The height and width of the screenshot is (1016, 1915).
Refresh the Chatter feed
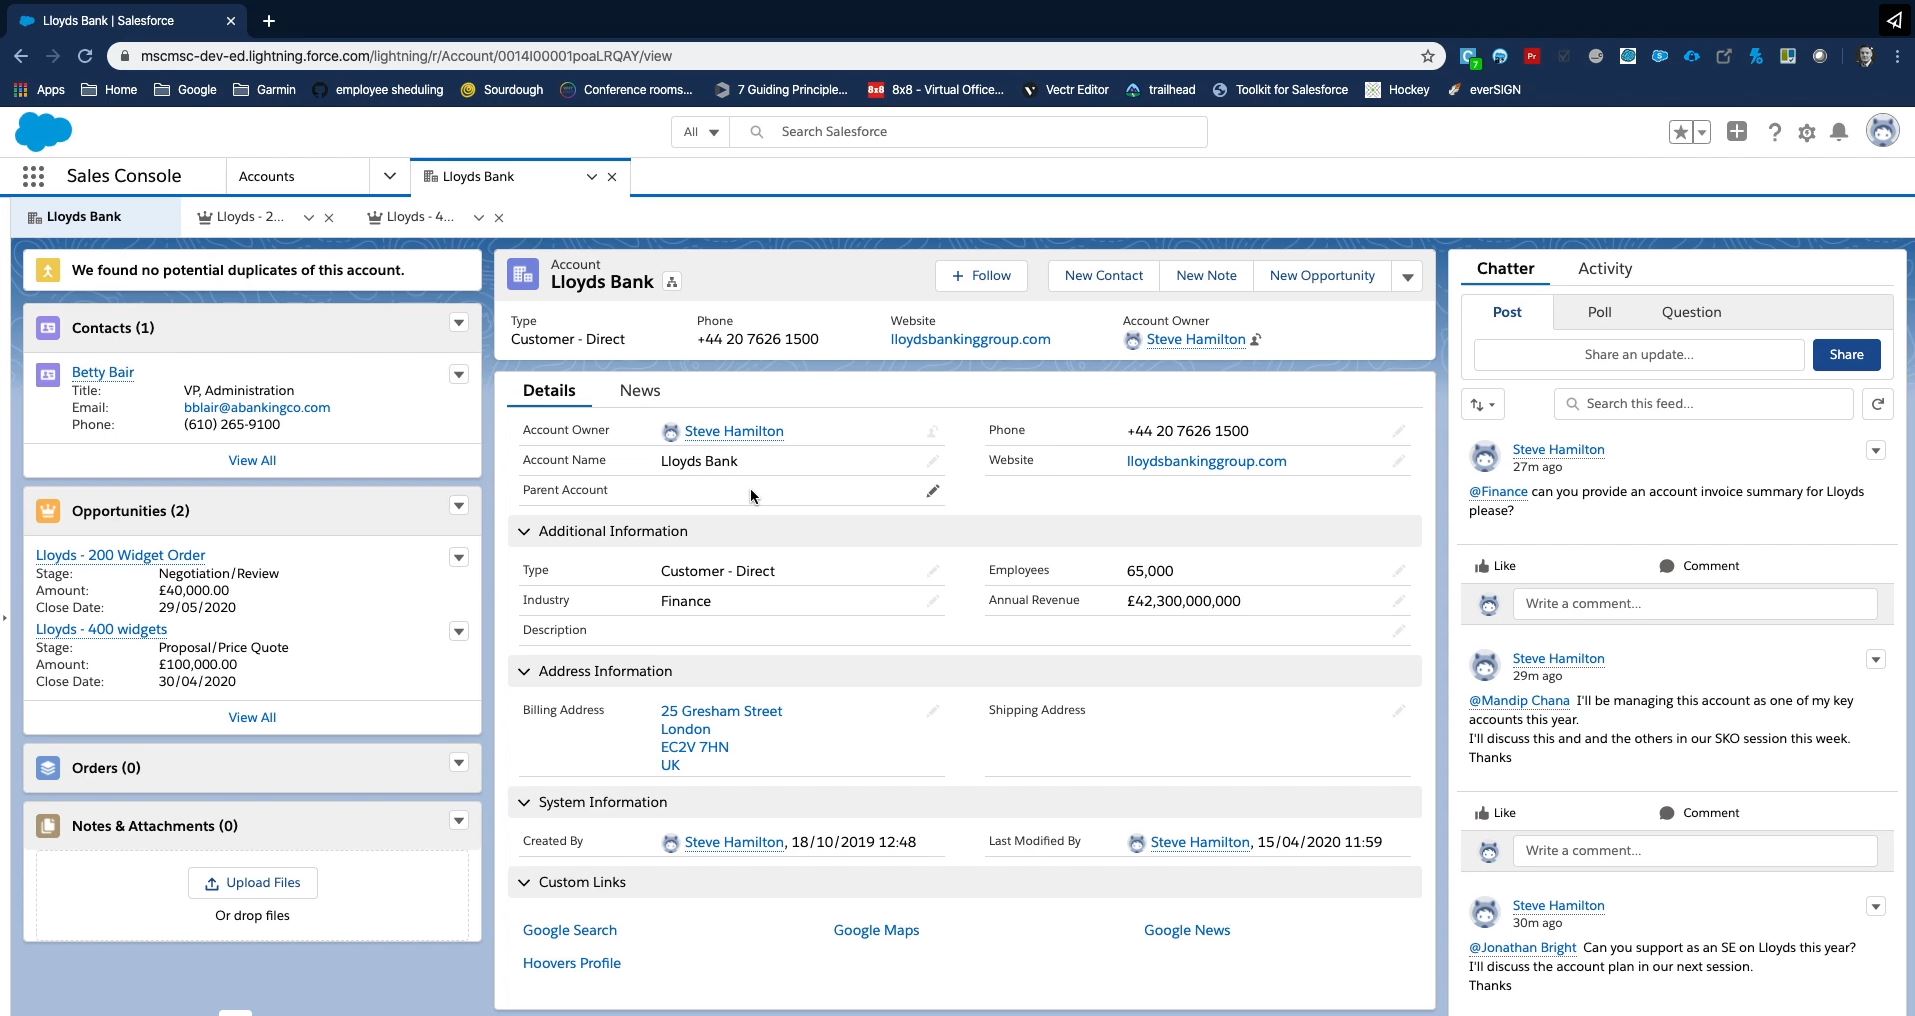click(x=1877, y=404)
